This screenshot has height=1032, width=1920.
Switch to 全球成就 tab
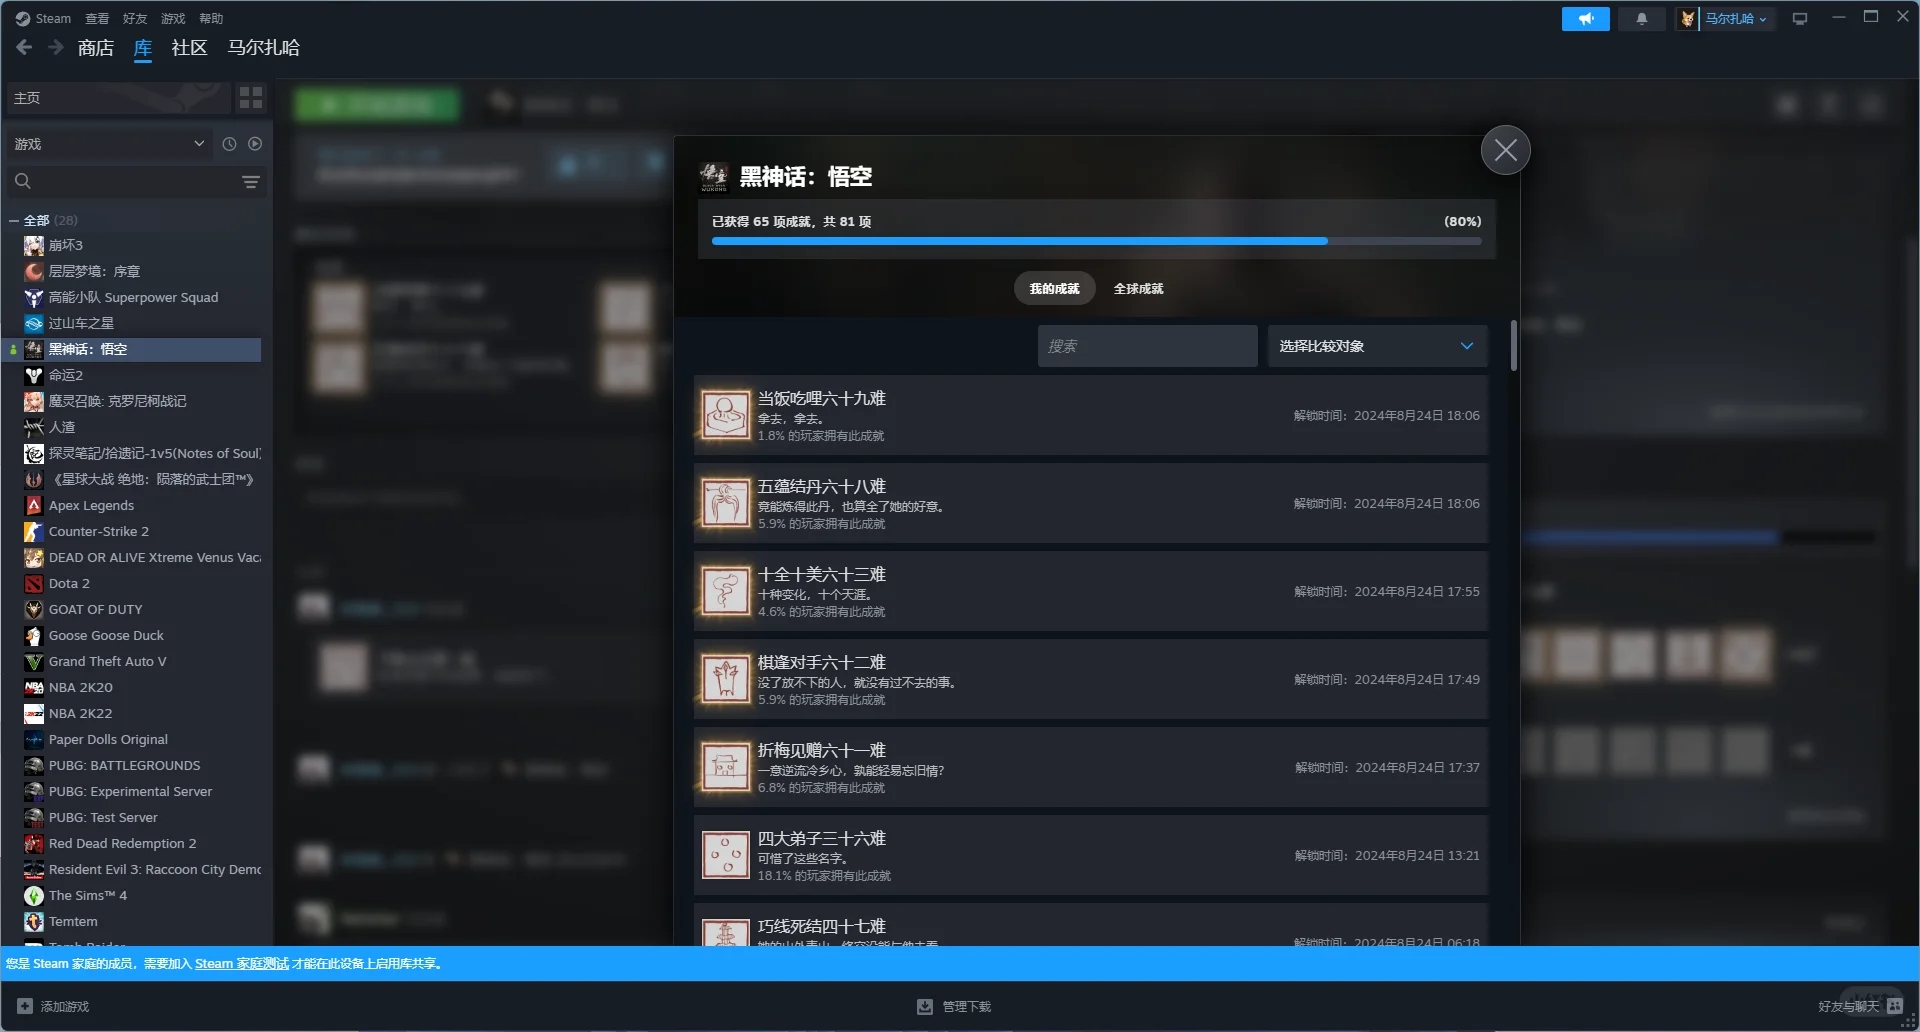1139,288
